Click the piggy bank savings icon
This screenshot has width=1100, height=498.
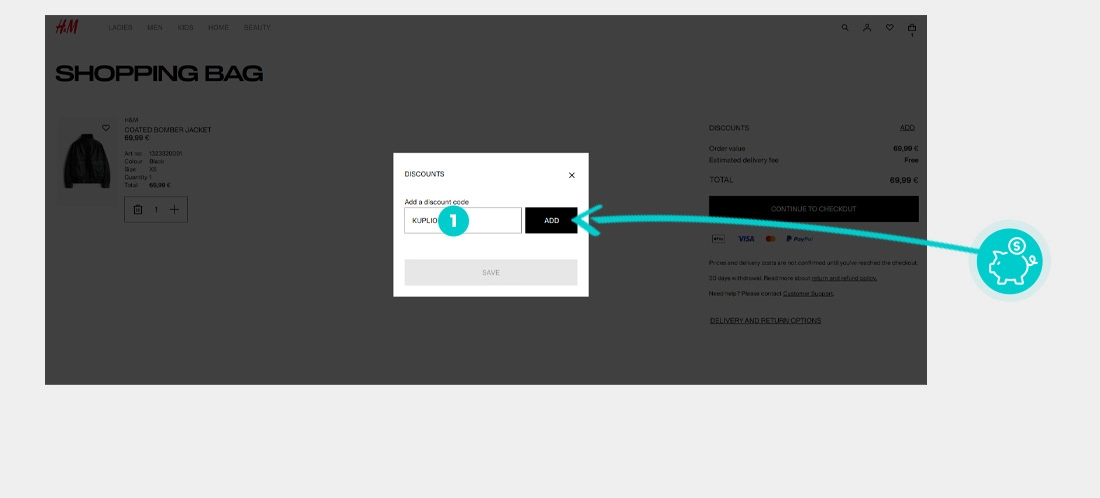click(x=1010, y=261)
